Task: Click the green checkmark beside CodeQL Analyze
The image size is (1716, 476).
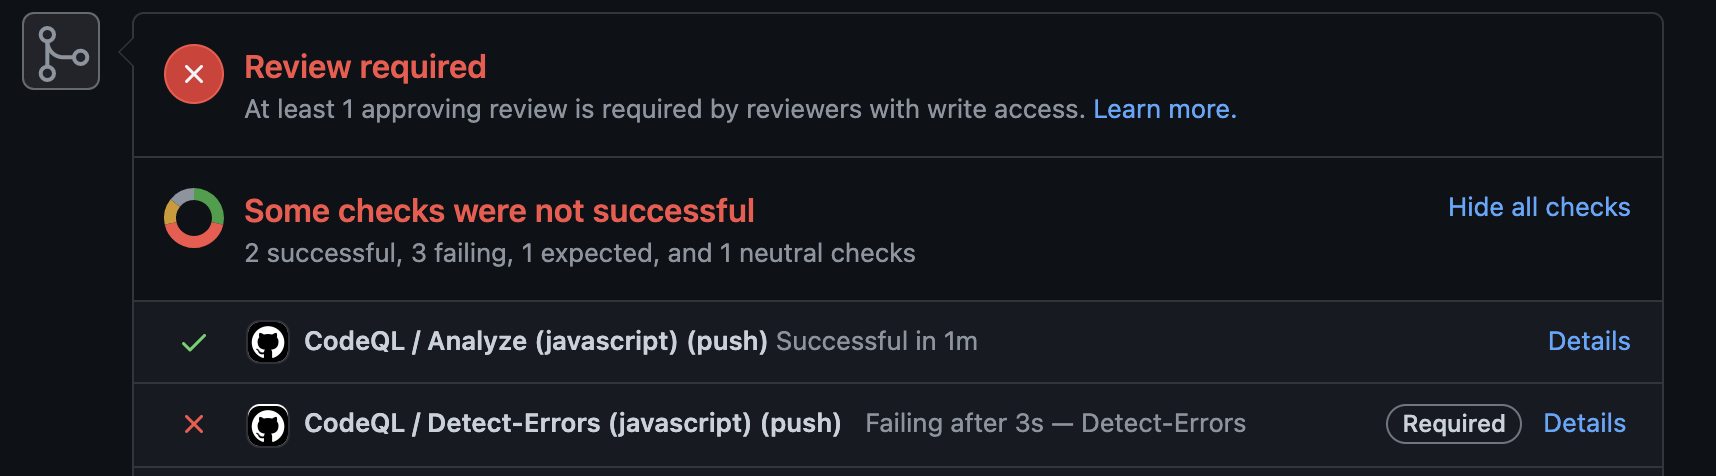Action: coord(194,343)
